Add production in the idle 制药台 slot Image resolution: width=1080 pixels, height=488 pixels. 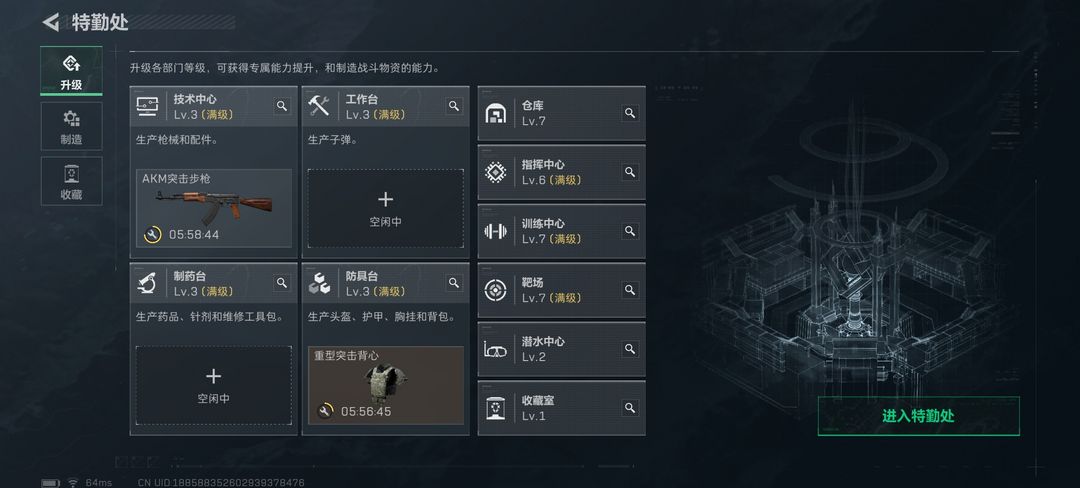(x=214, y=385)
